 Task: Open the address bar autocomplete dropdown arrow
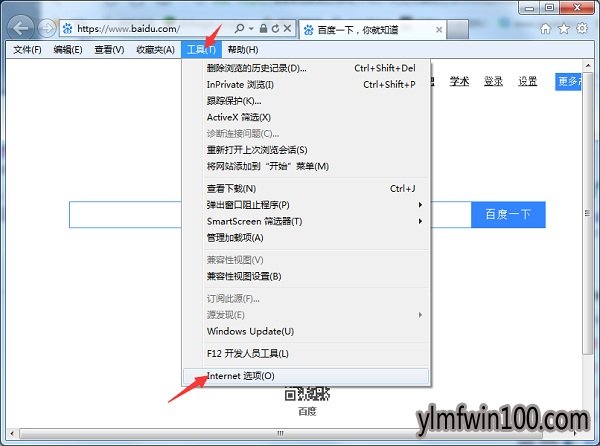[251, 29]
